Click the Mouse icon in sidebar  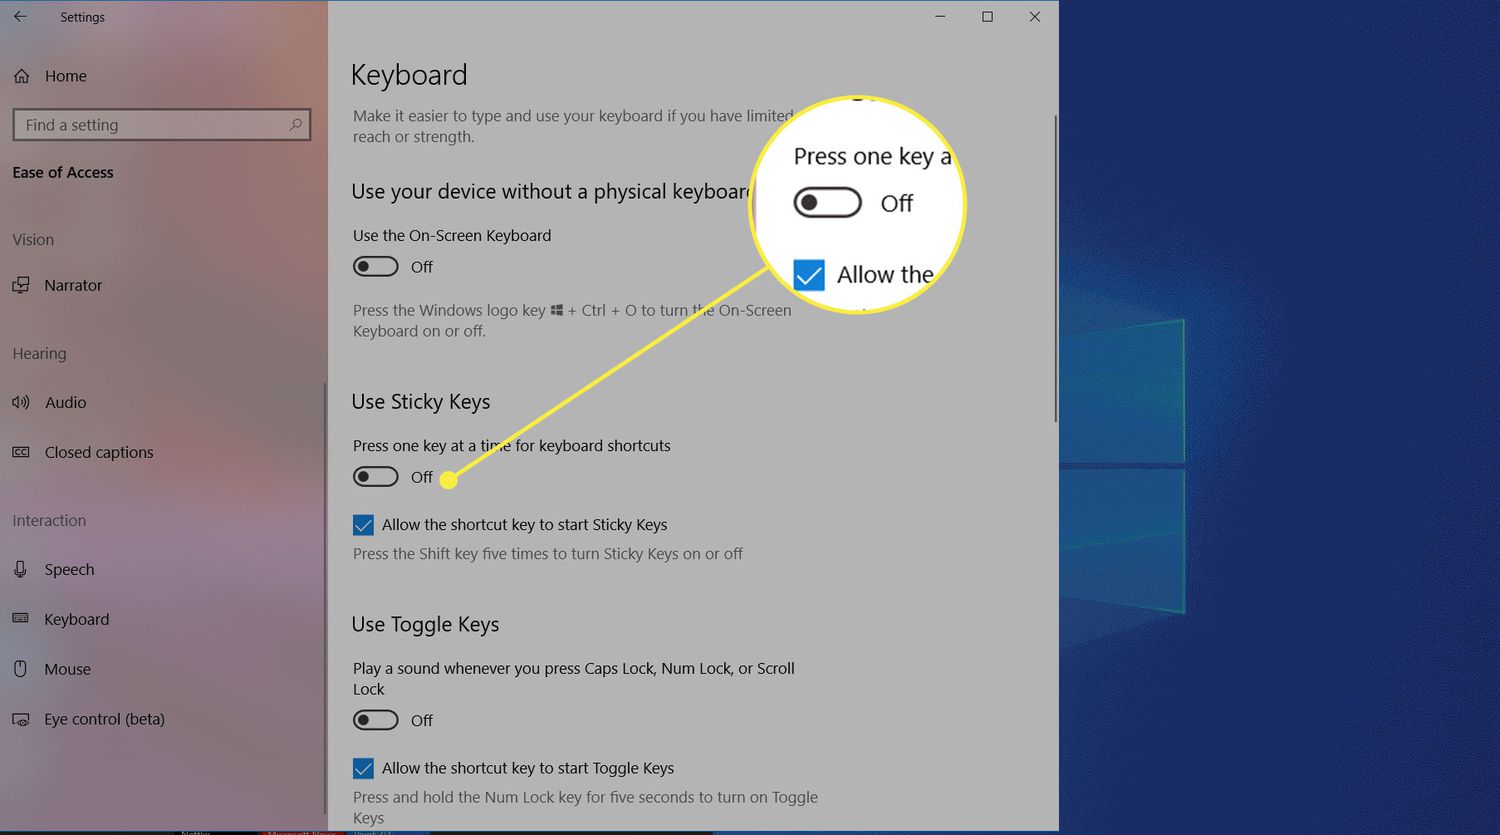[x=21, y=669]
